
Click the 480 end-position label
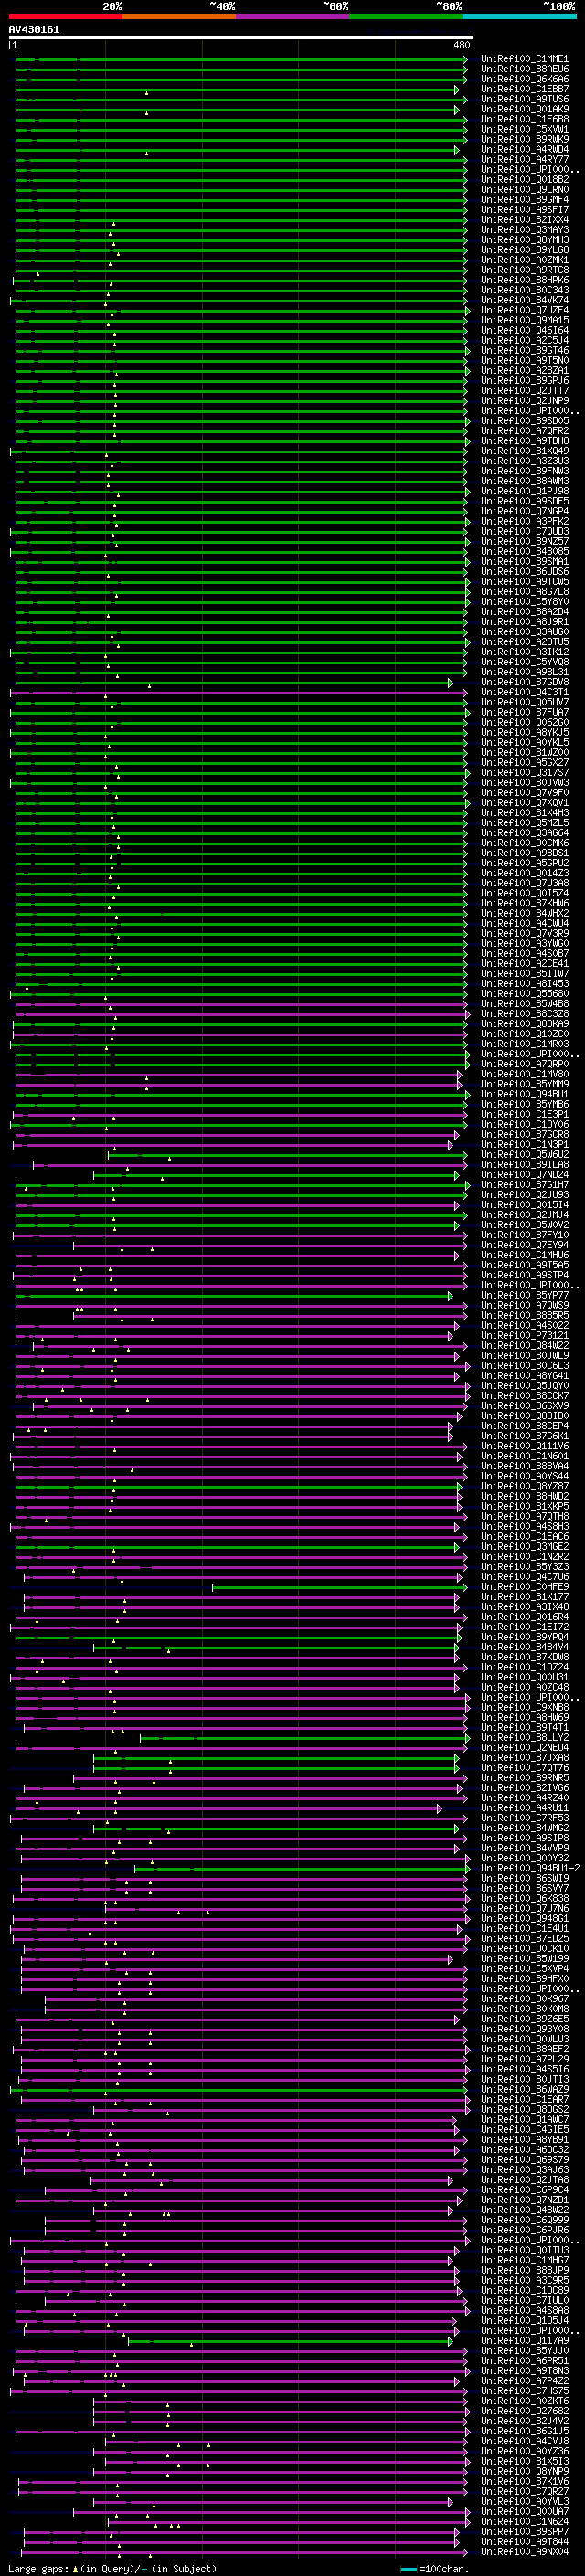(x=461, y=45)
